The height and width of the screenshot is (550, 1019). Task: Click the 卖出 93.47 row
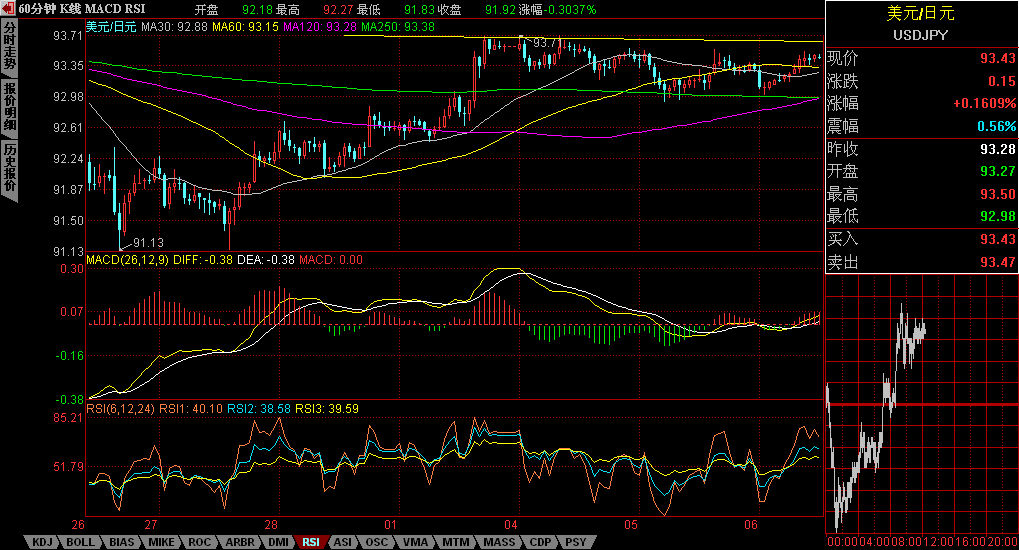pos(921,263)
